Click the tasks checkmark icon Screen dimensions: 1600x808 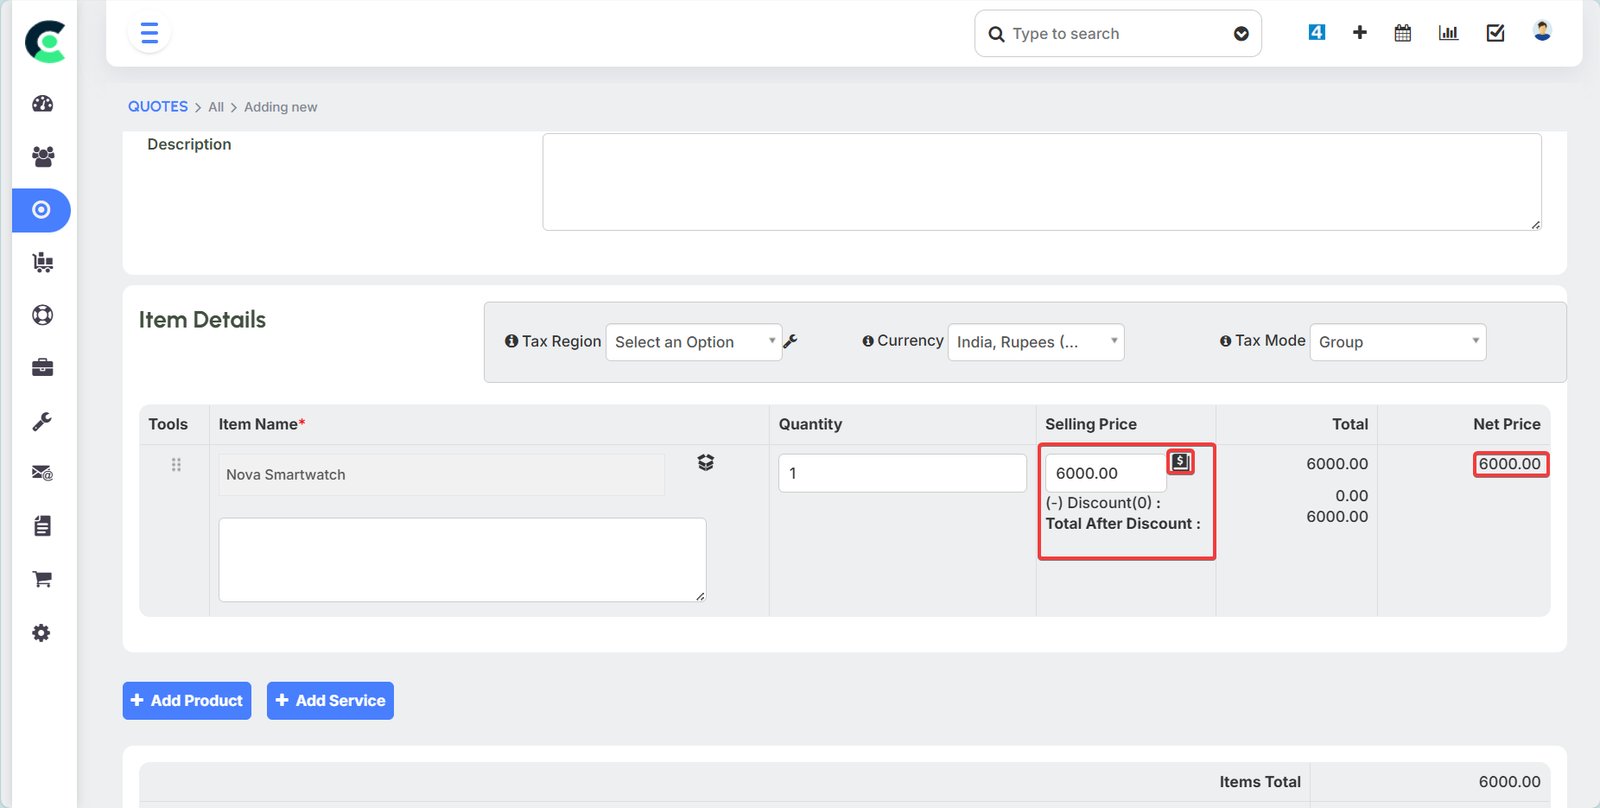click(x=1495, y=33)
